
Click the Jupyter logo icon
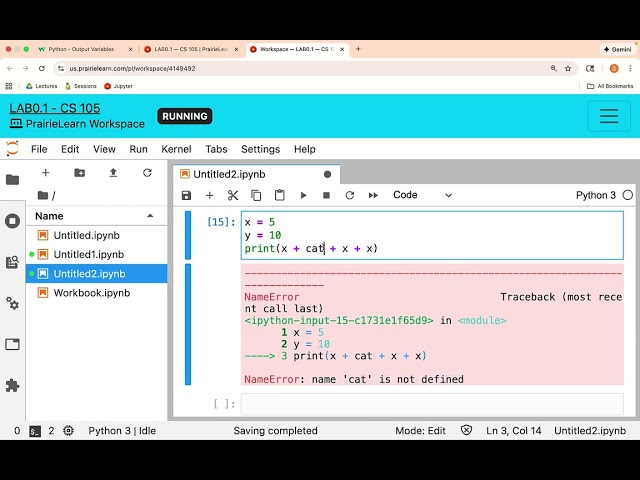coord(13,149)
